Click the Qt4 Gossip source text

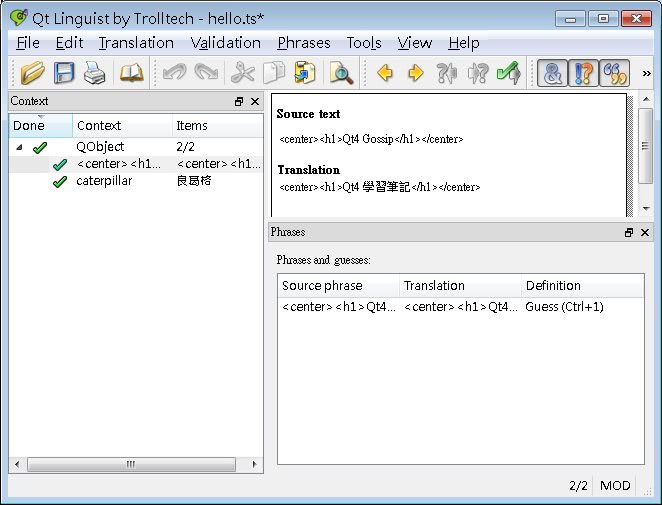pyautogui.click(x=371, y=139)
